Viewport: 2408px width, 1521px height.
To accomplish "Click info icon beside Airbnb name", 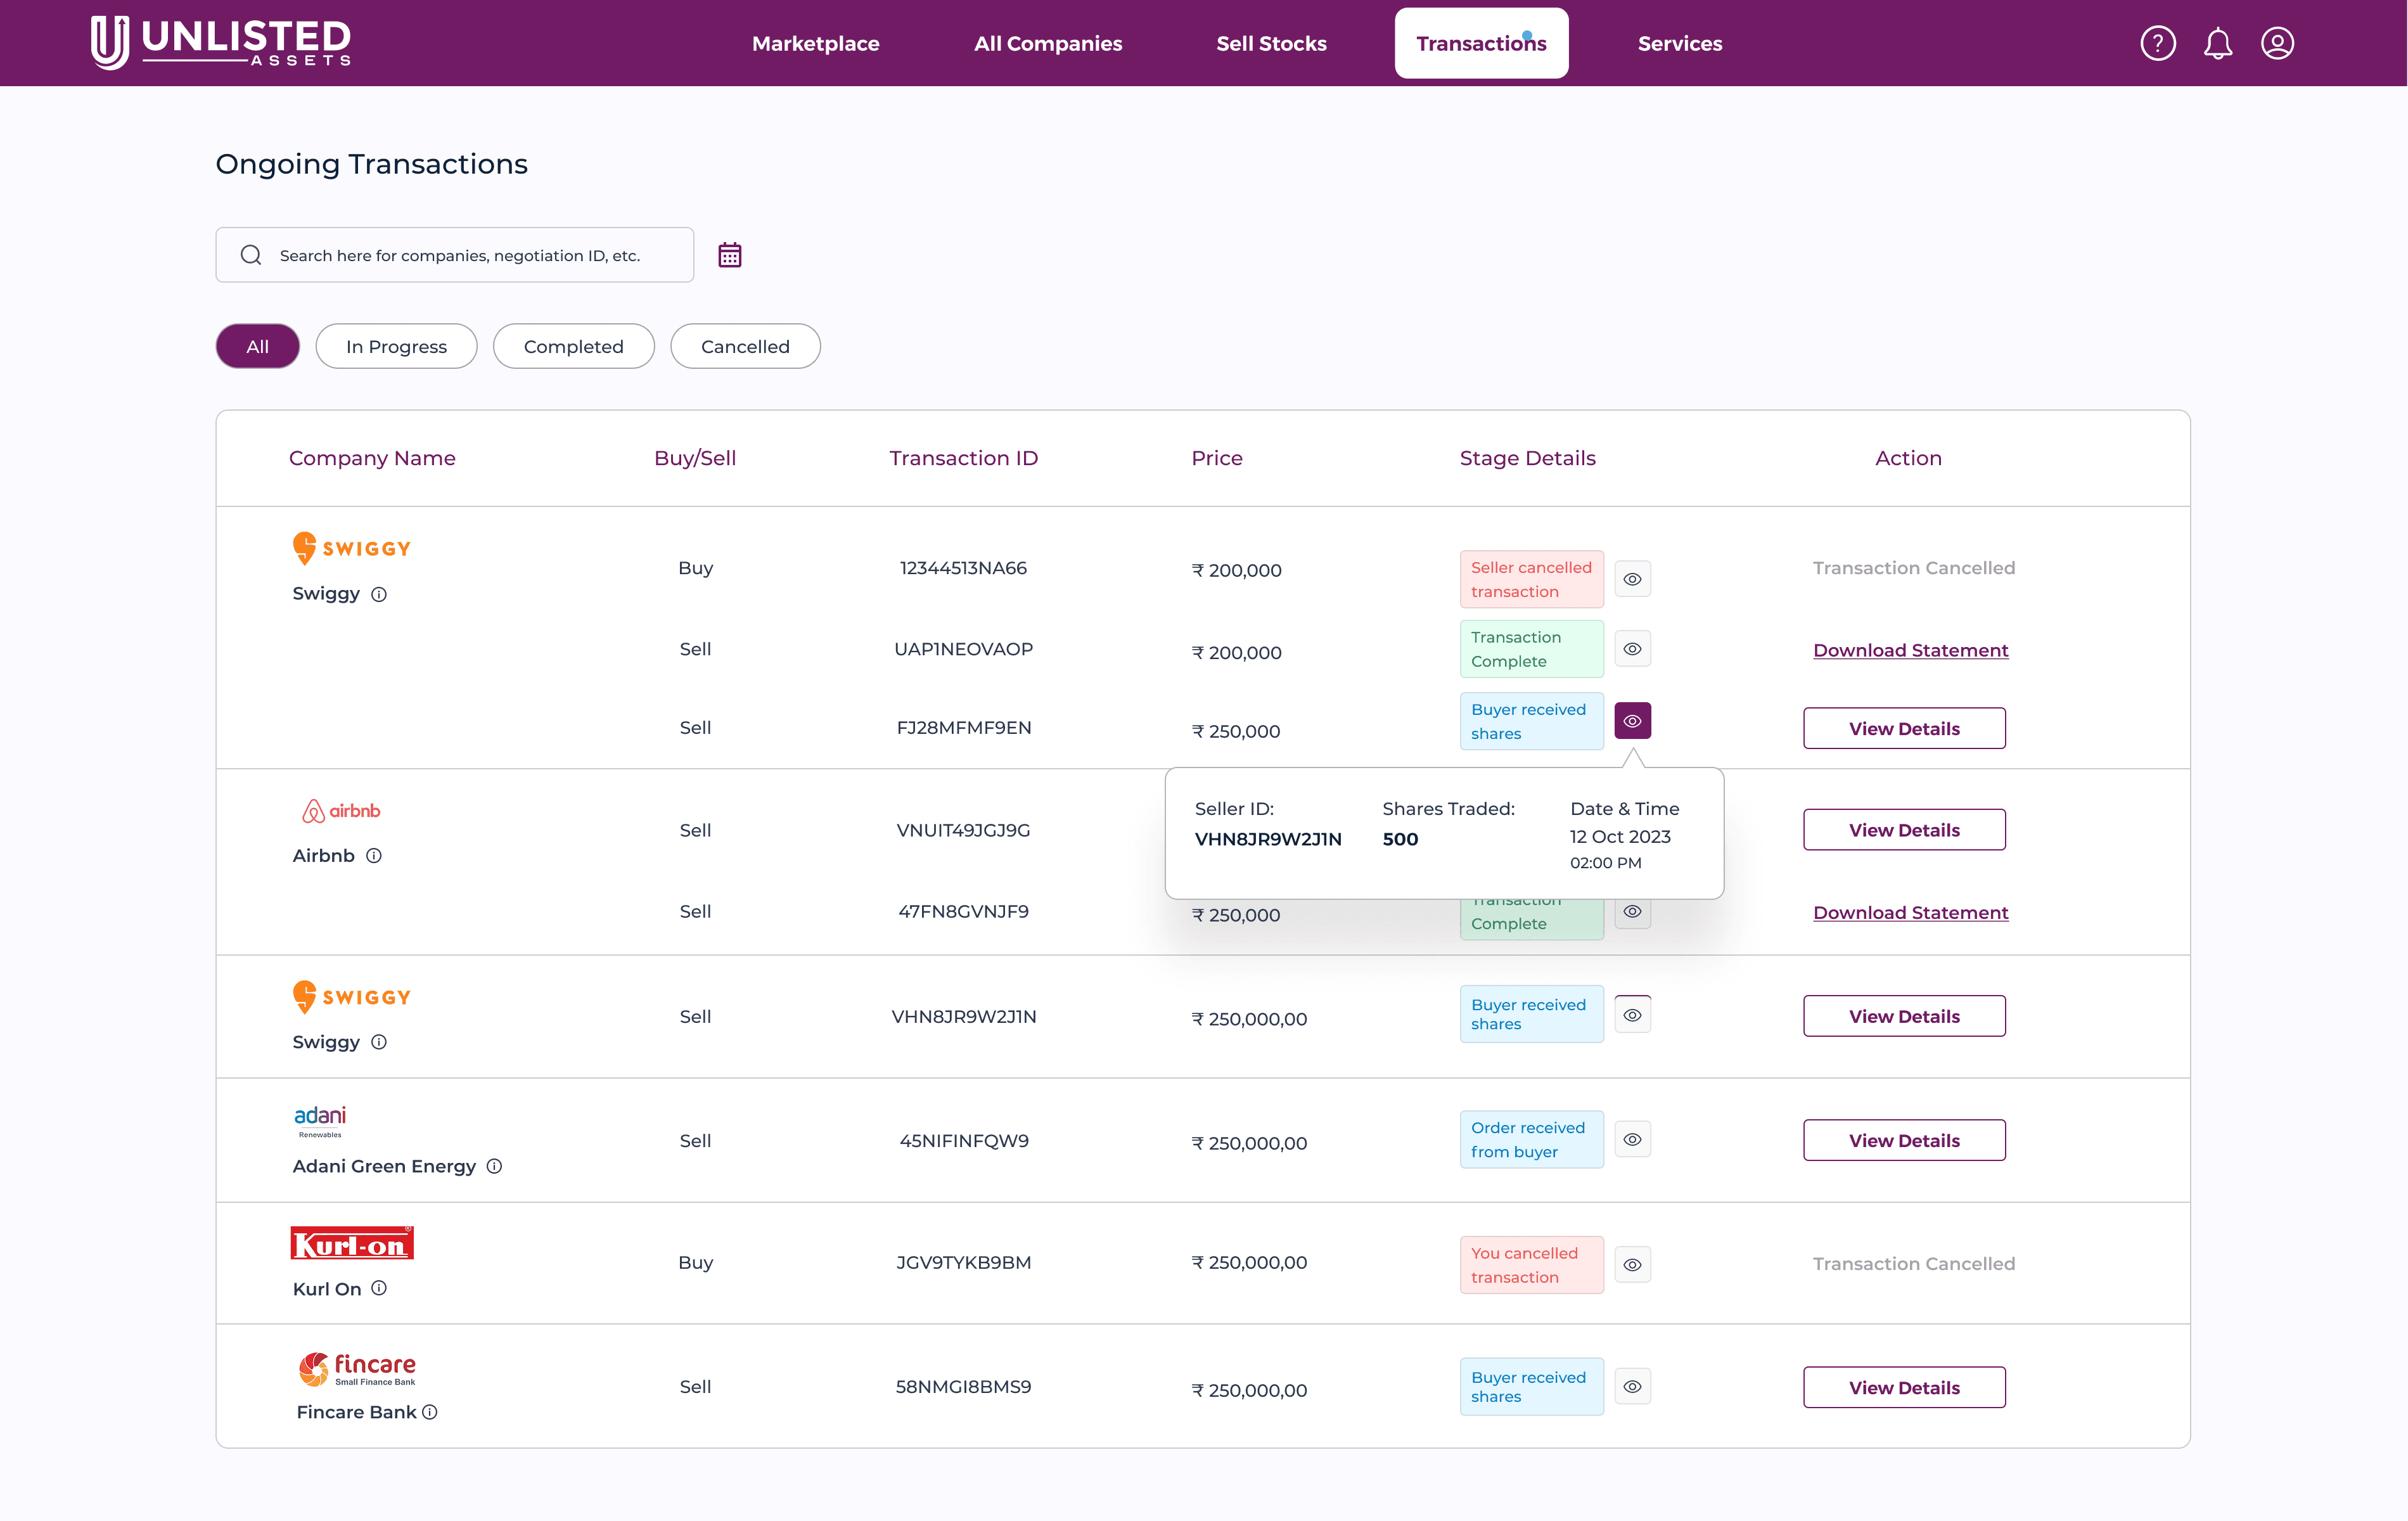I will click(374, 855).
